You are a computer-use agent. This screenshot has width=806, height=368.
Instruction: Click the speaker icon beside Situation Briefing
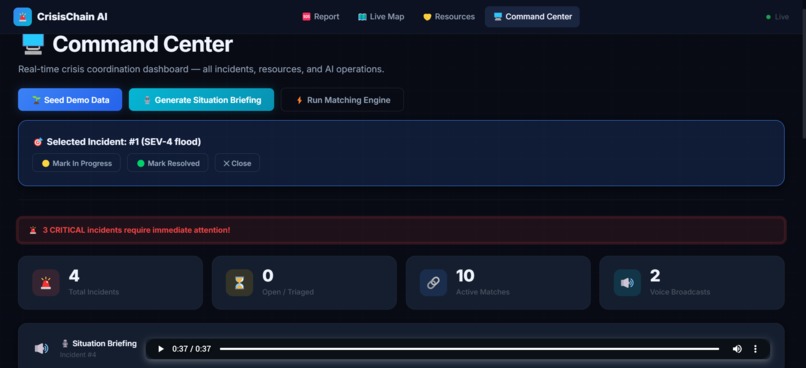tap(41, 348)
